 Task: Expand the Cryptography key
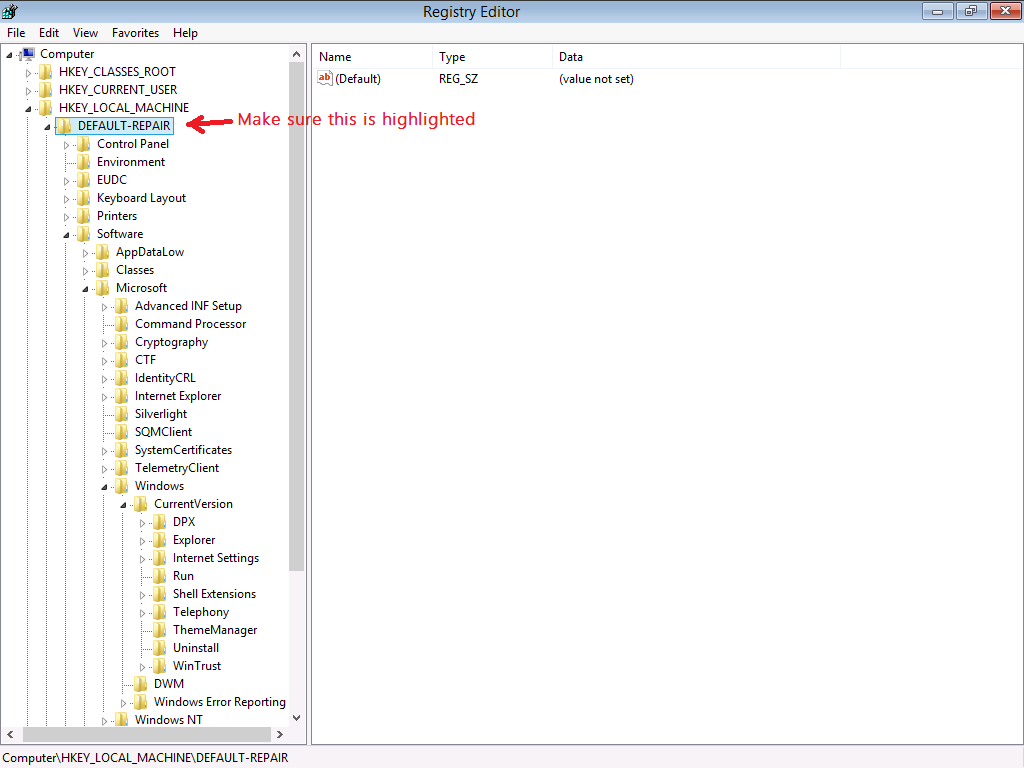coord(105,342)
